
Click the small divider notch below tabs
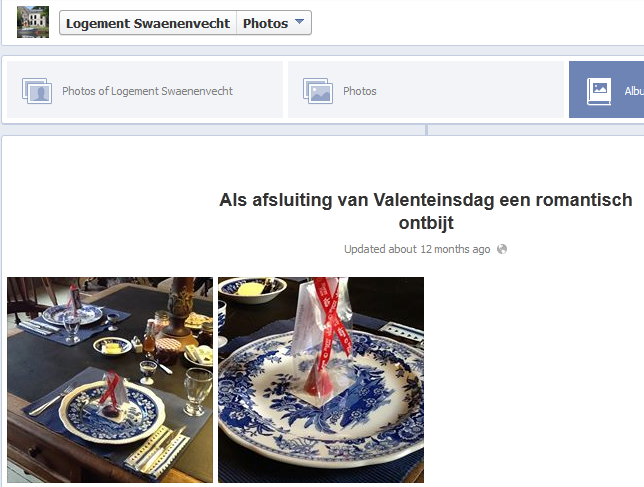[x=426, y=130]
